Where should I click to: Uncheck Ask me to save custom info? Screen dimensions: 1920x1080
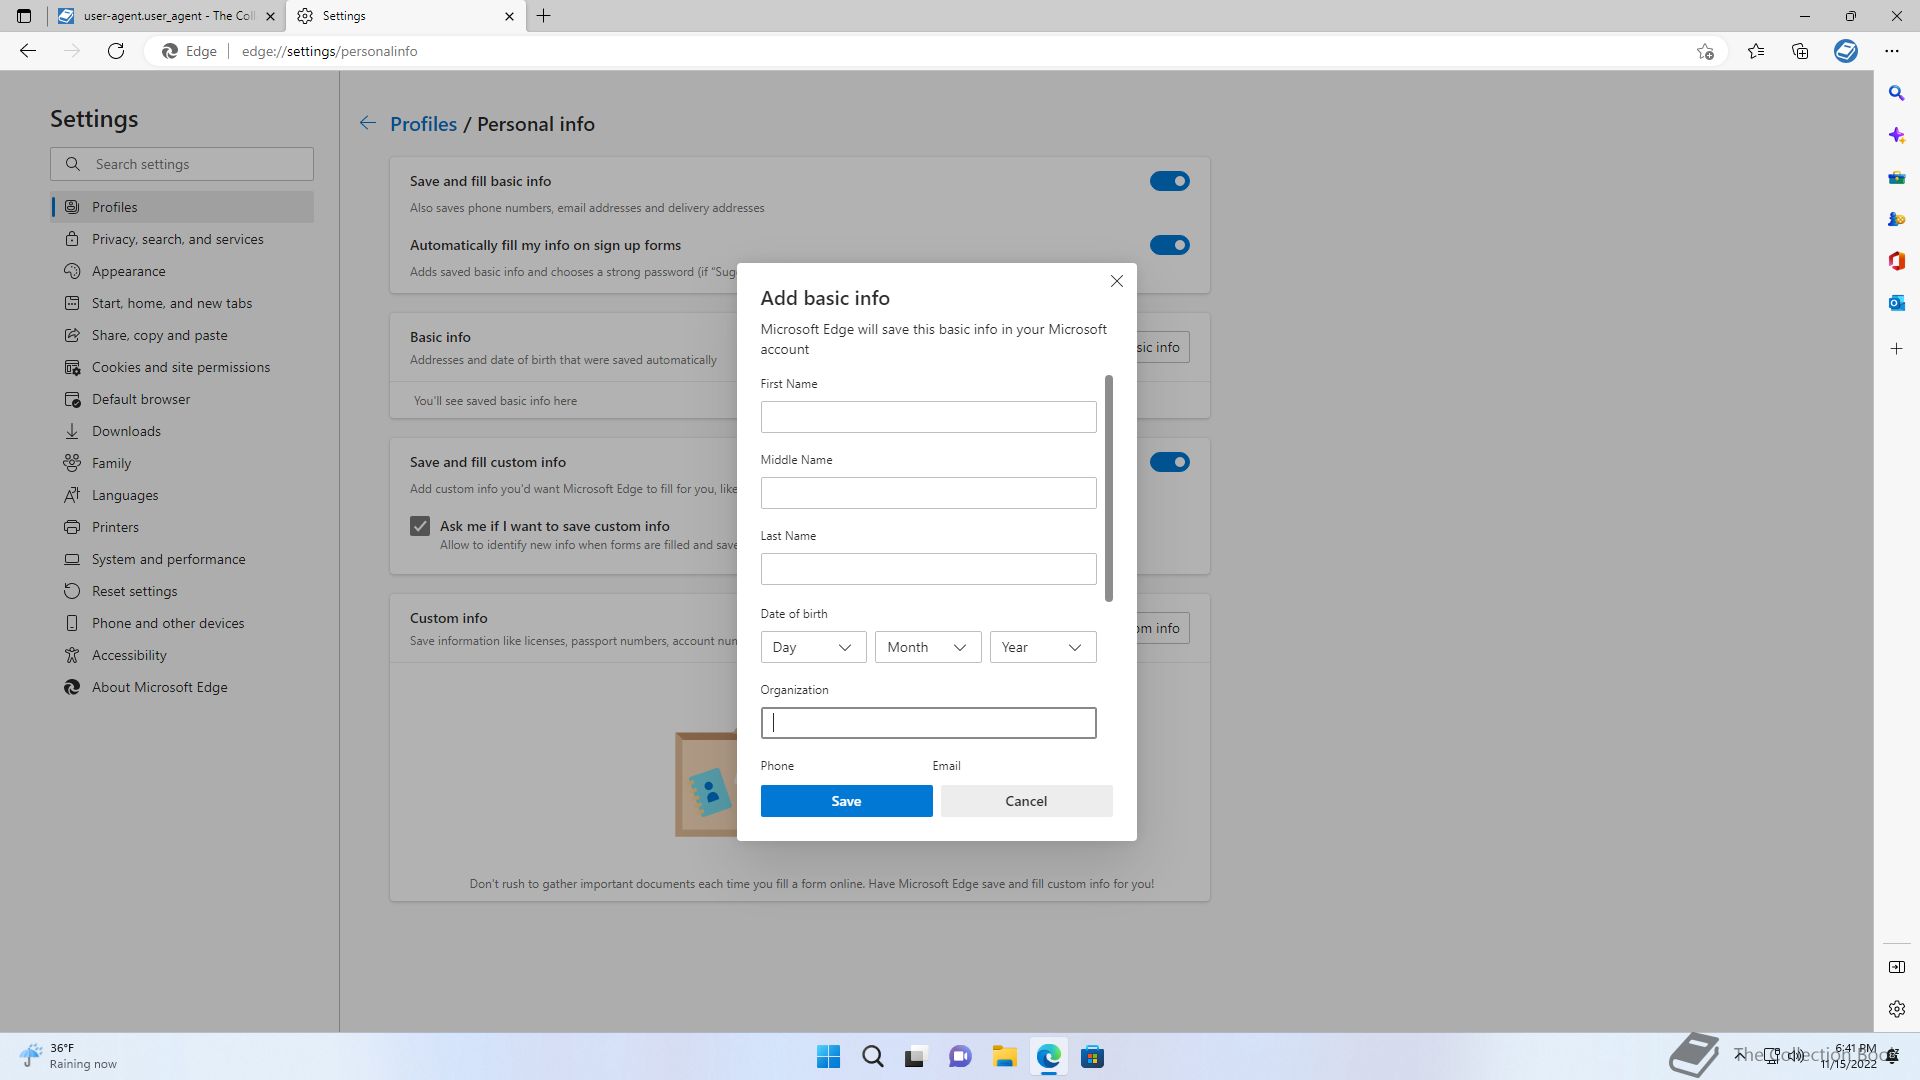(x=420, y=526)
